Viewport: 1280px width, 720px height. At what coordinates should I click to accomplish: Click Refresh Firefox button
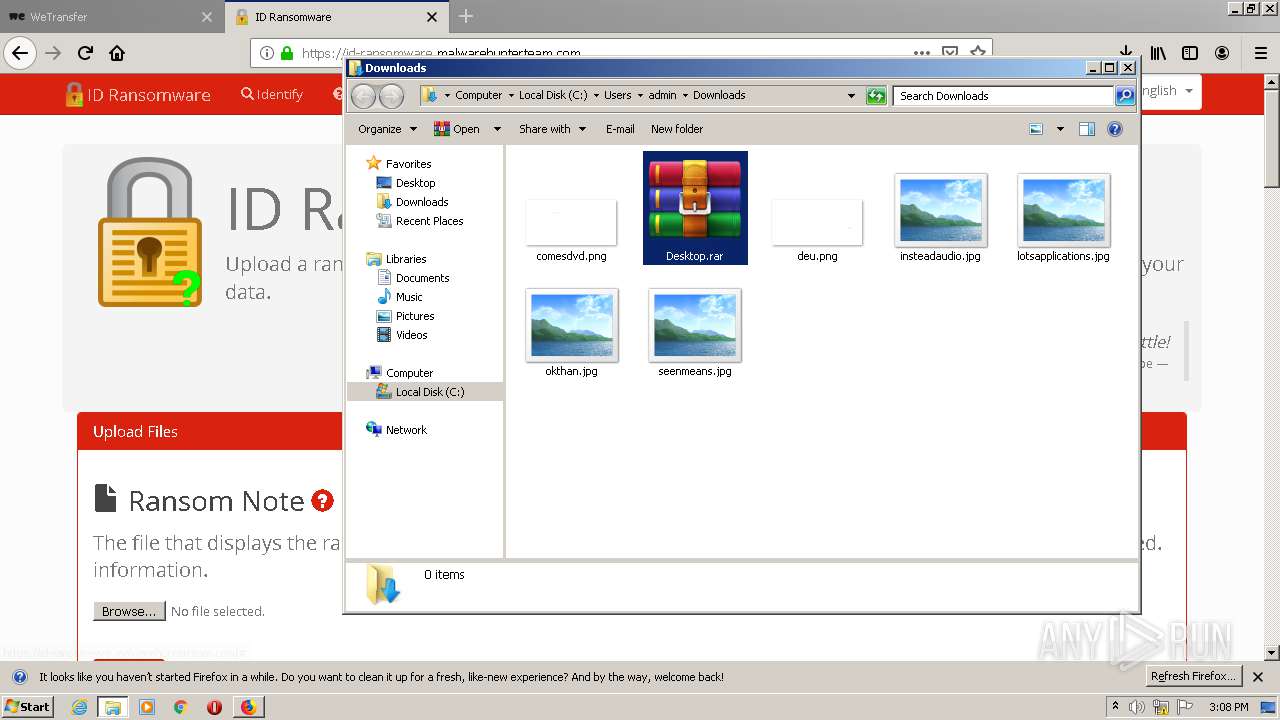(1194, 677)
